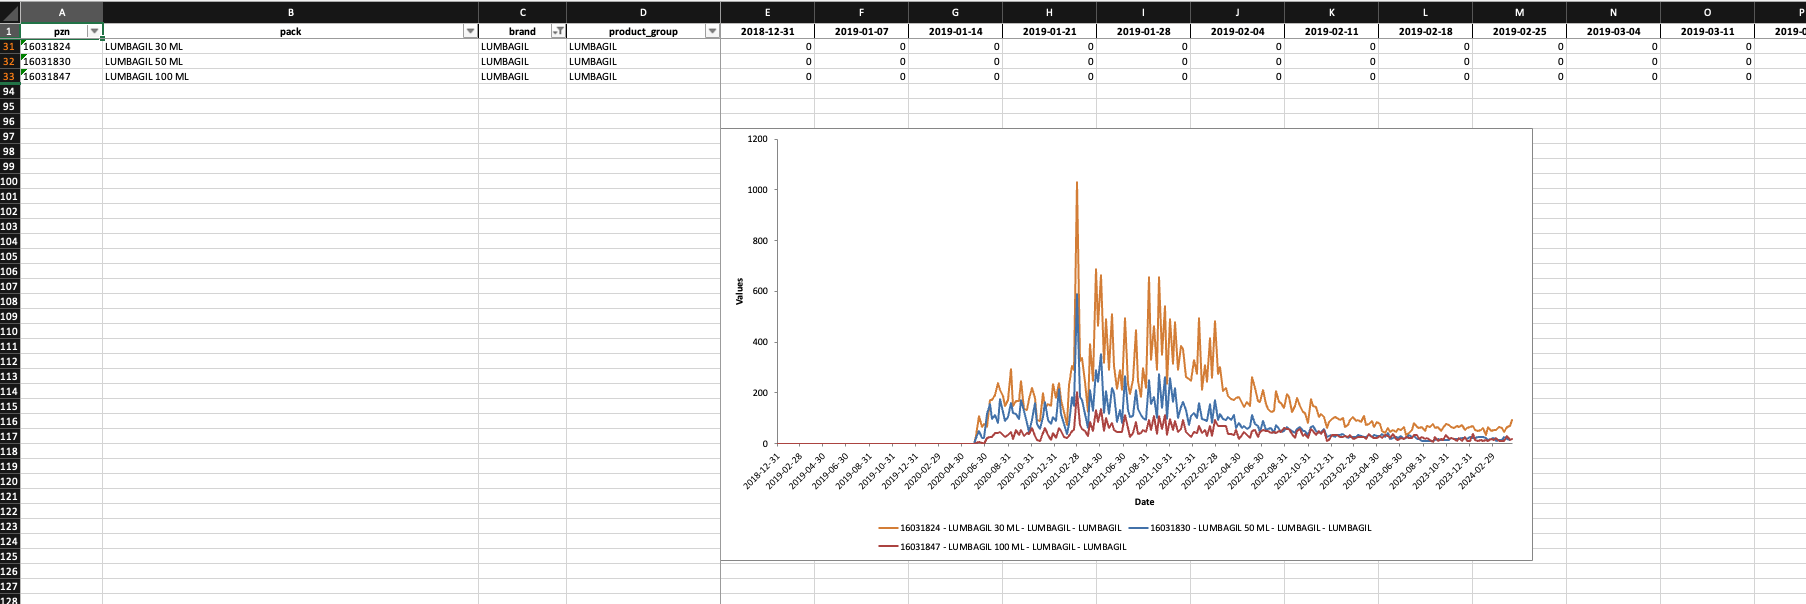Select column A header

62,13
